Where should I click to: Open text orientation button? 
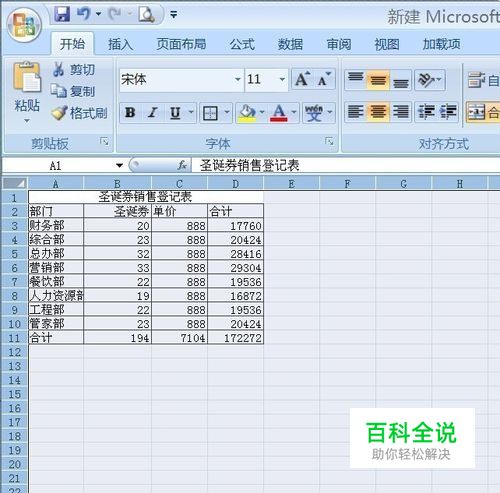(430, 80)
